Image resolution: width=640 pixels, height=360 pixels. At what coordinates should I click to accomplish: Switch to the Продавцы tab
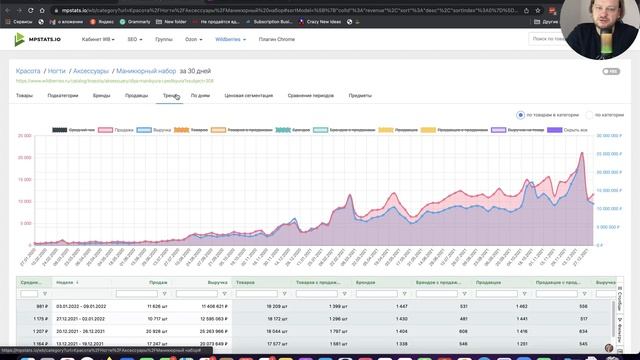(x=136, y=96)
